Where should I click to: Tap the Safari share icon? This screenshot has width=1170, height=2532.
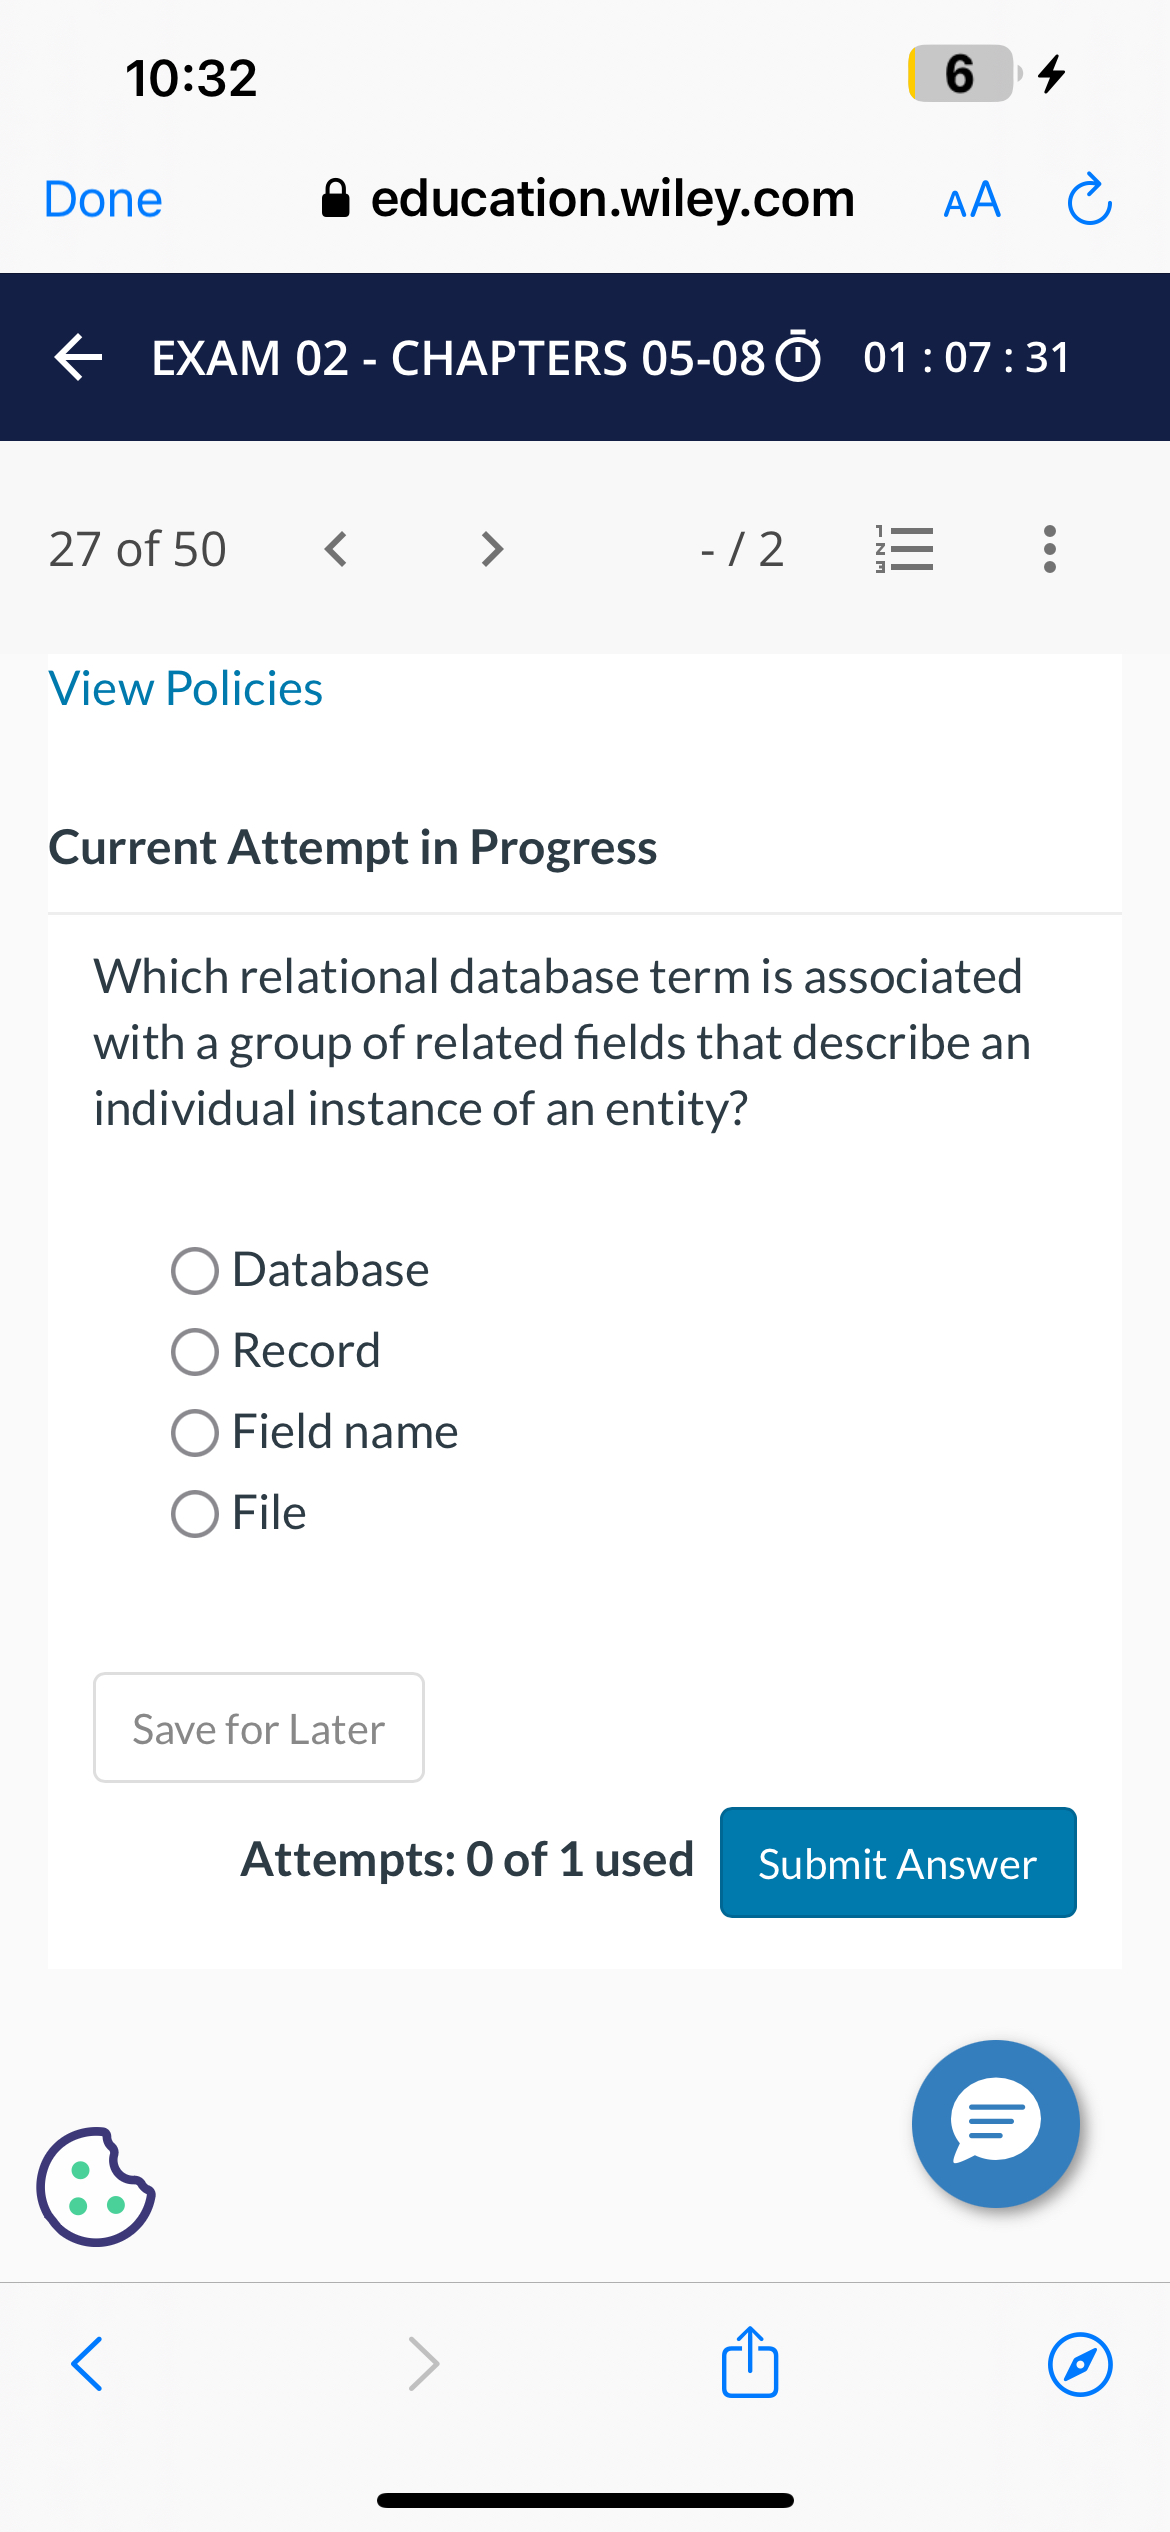pos(748,2364)
